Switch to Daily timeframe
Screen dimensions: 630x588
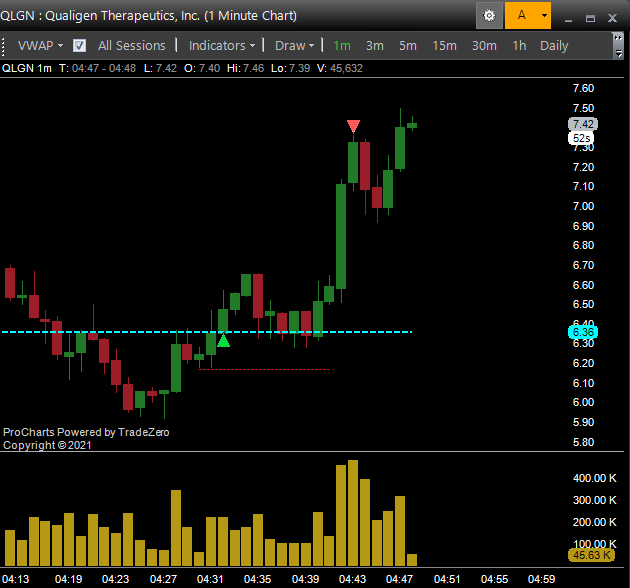coord(554,45)
